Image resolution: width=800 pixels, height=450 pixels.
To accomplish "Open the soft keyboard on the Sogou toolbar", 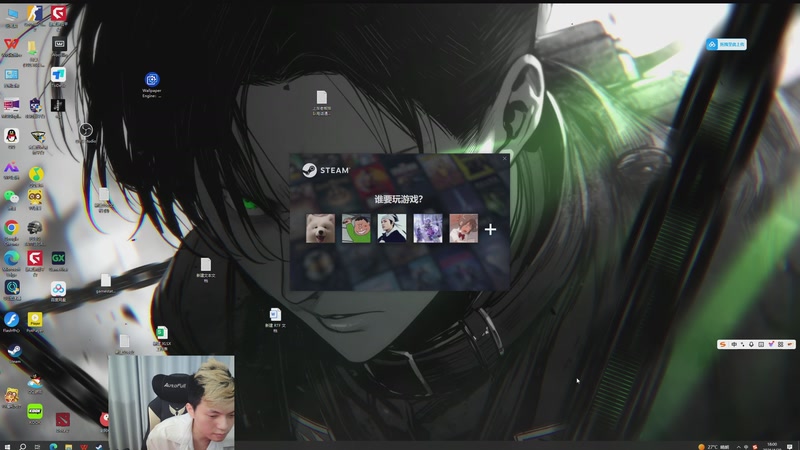I will click(761, 344).
